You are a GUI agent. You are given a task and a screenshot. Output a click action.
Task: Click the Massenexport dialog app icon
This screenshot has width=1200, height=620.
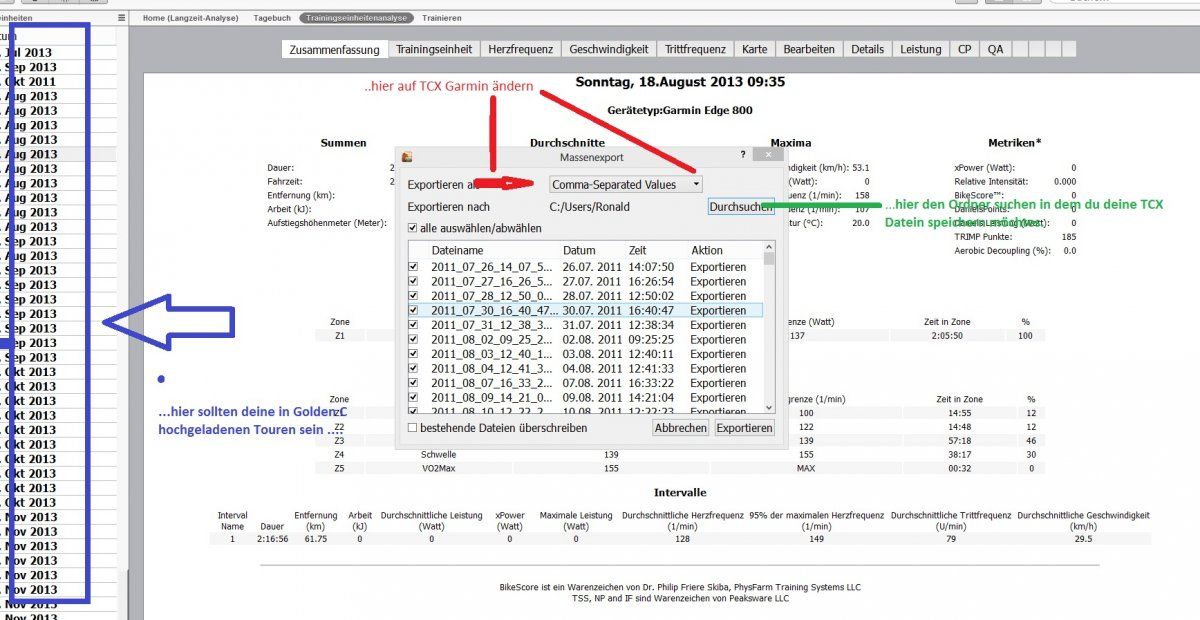point(408,156)
